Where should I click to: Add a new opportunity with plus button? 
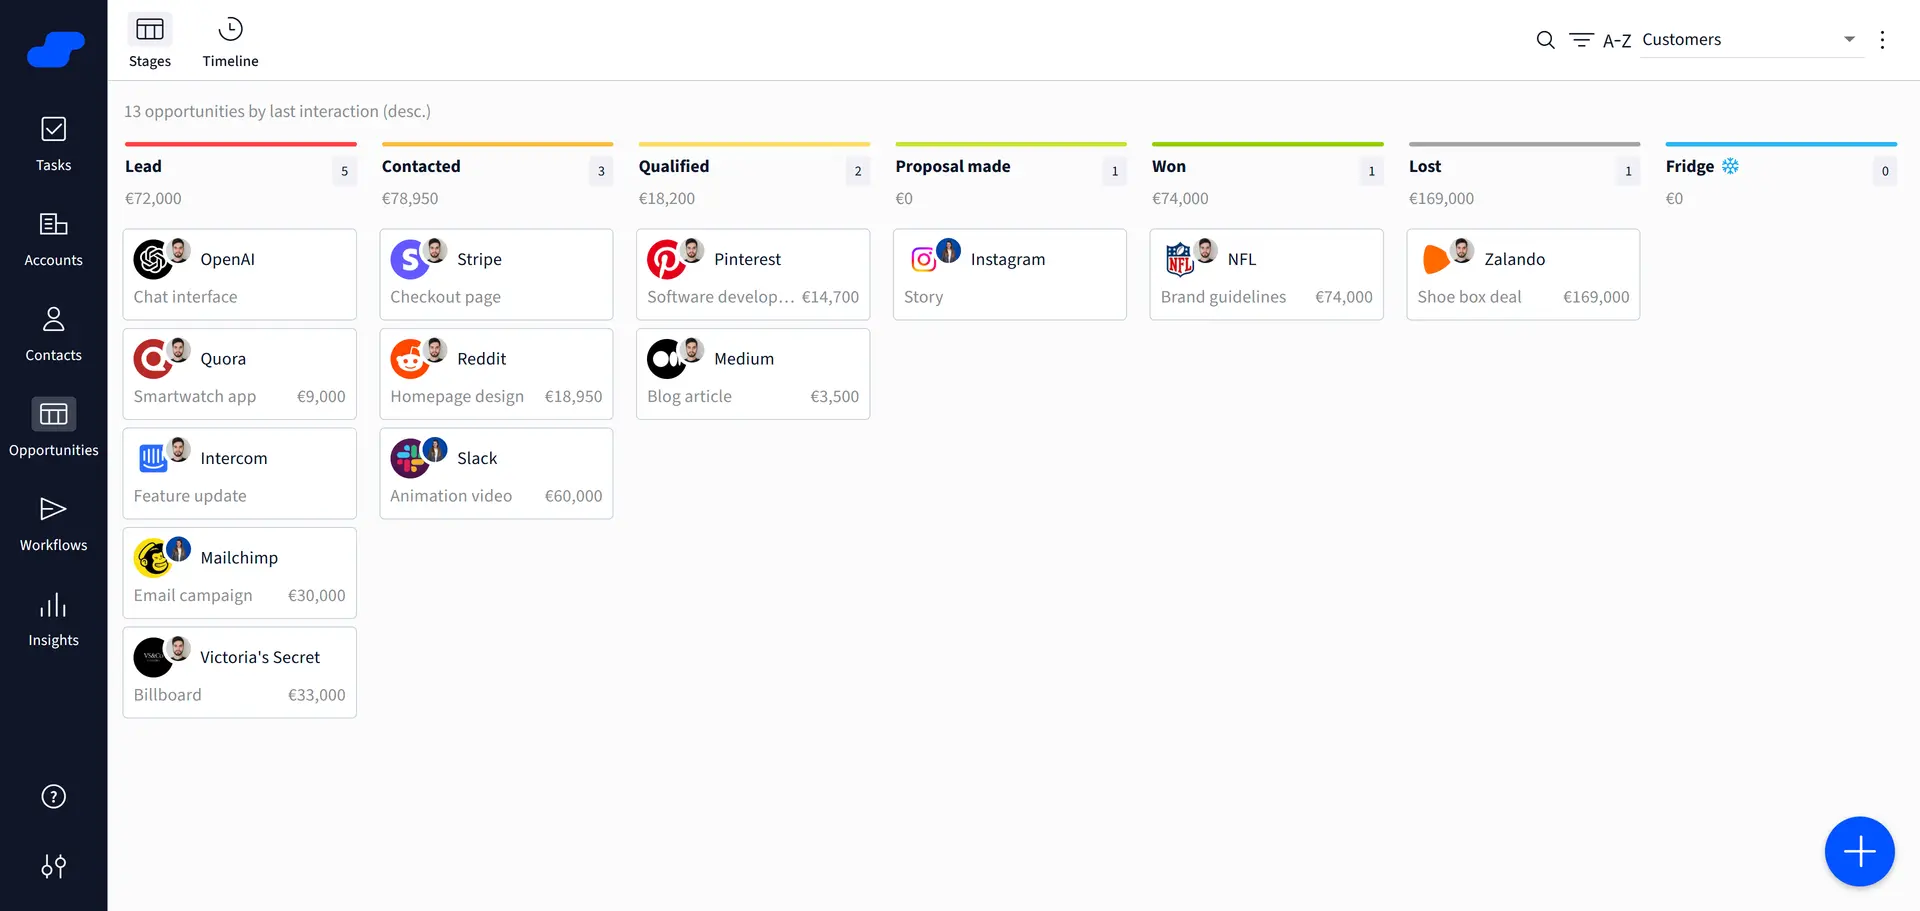(x=1859, y=852)
